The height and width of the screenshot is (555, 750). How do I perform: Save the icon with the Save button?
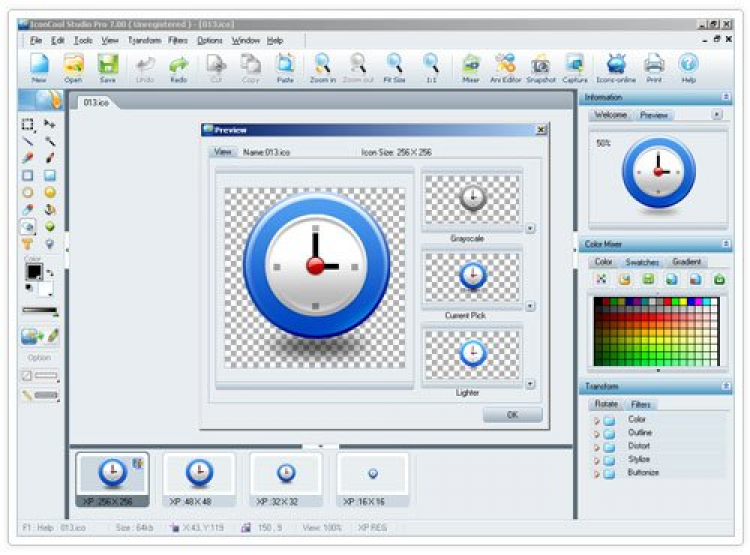[x=108, y=68]
